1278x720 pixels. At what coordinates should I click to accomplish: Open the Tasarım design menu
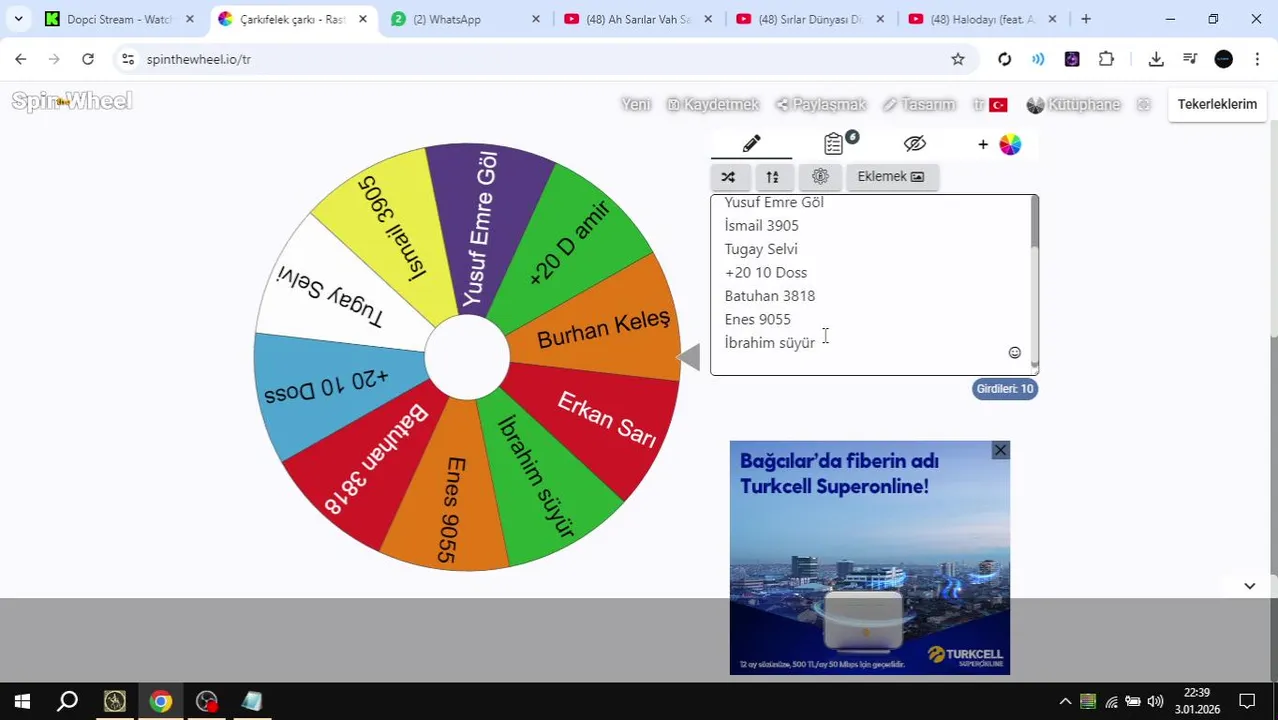tap(919, 105)
